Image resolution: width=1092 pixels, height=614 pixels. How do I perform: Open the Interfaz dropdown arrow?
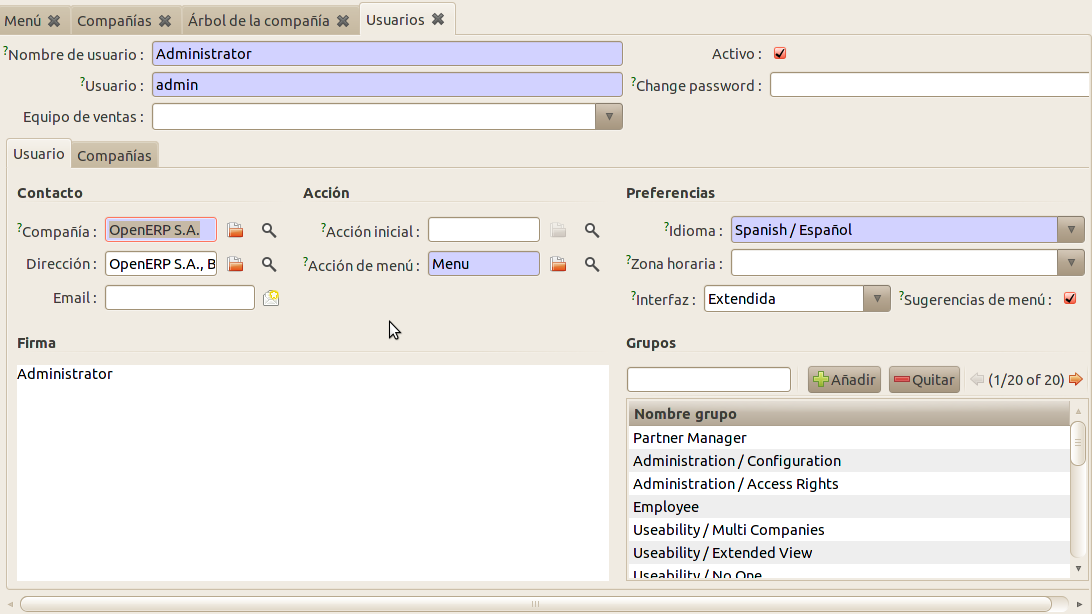point(877,299)
